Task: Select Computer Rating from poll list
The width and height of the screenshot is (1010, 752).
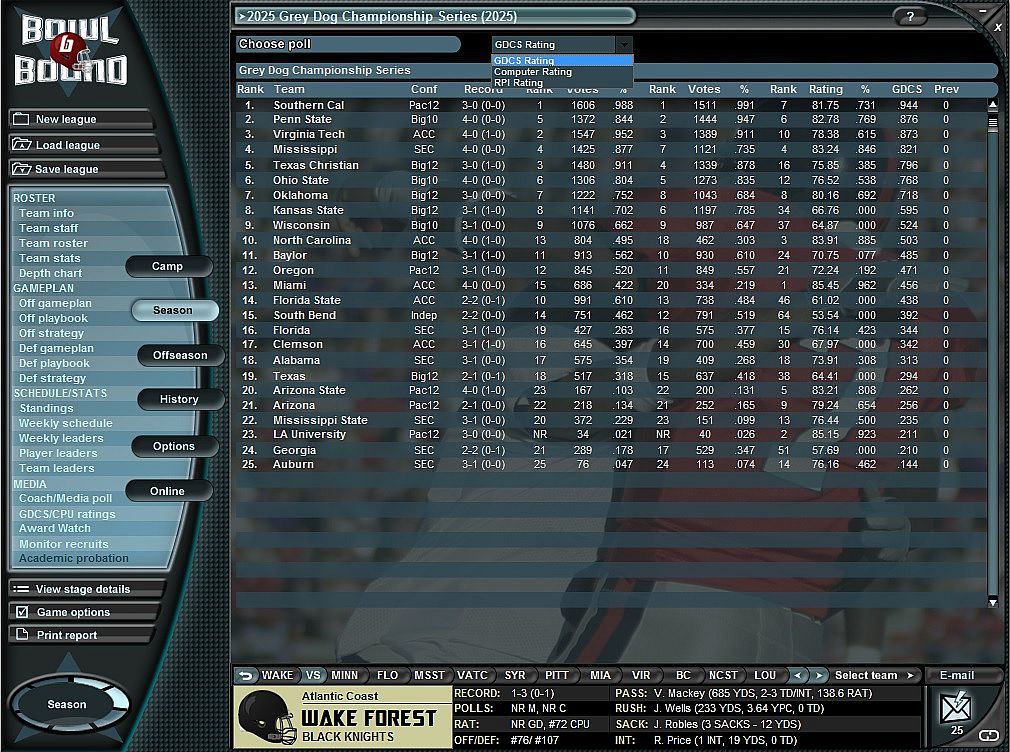Action: click(562, 72)
